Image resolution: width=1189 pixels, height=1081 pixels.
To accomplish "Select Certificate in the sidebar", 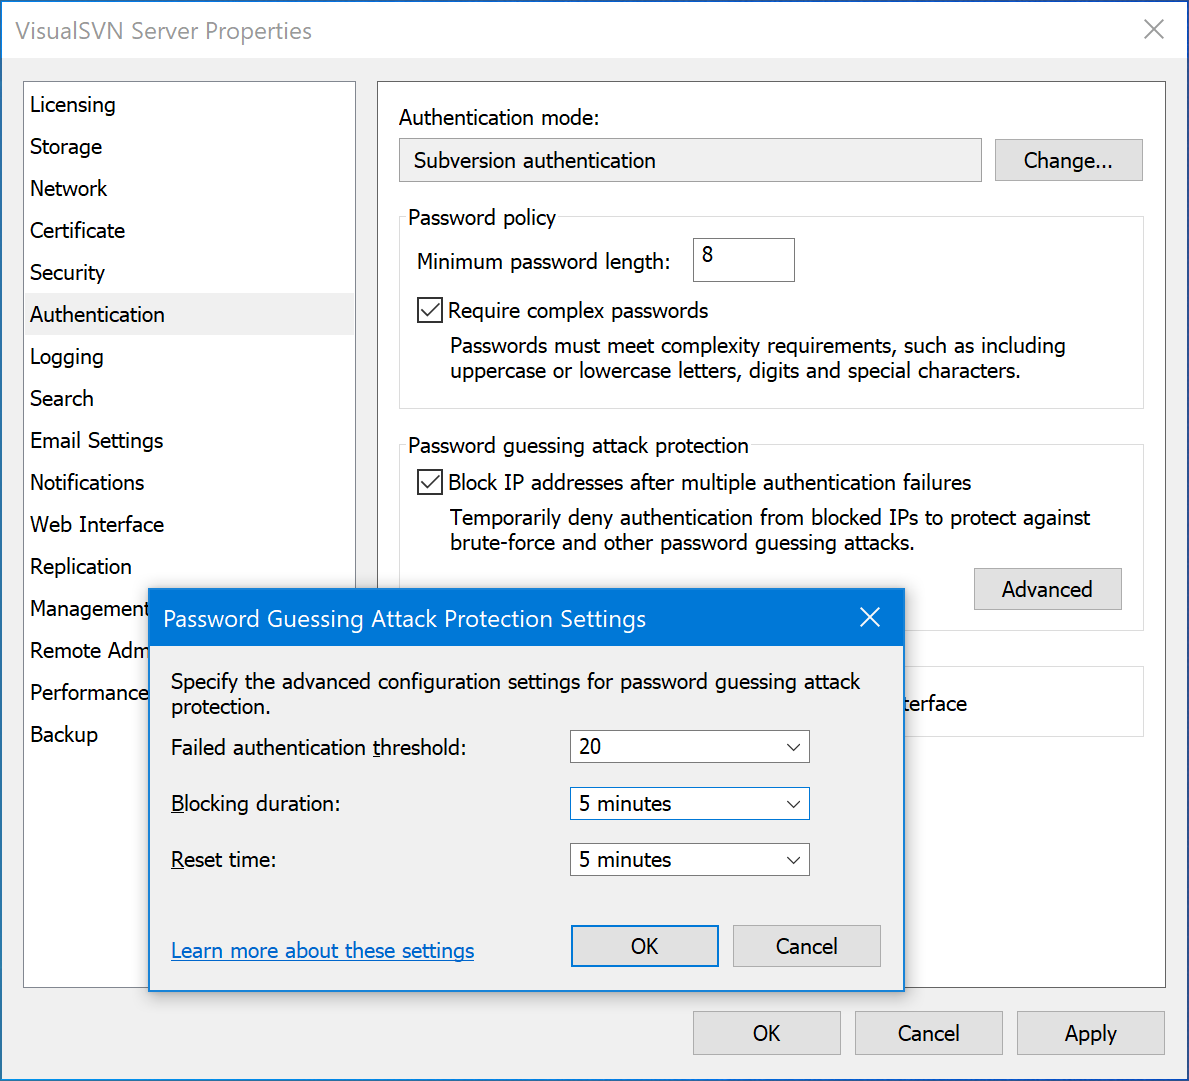I will tap(190, 230).
